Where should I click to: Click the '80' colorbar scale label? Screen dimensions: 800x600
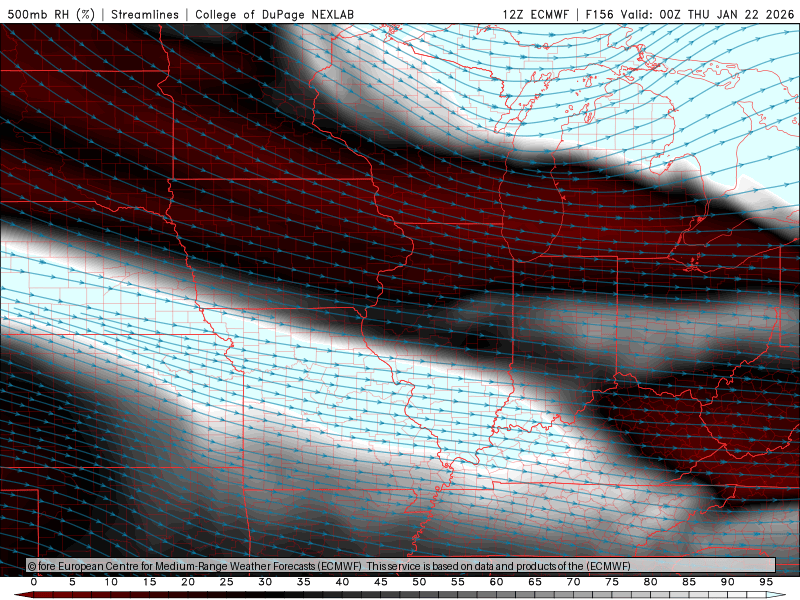(650, 582)
